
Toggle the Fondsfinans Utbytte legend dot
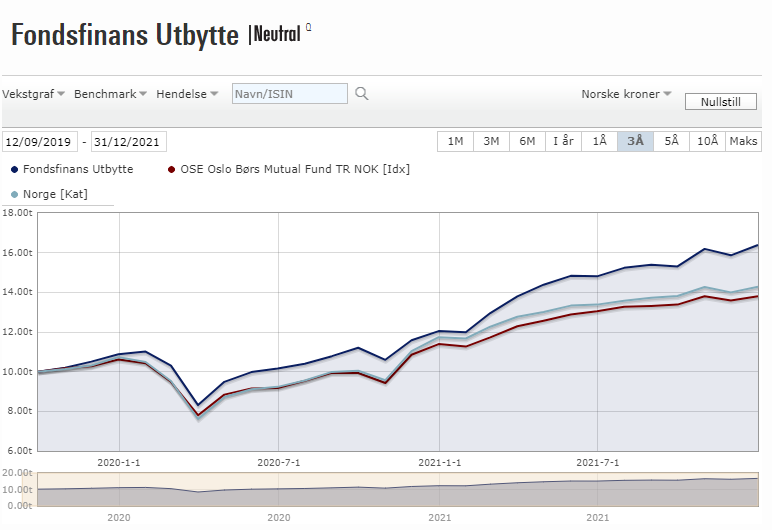[14, 169]
